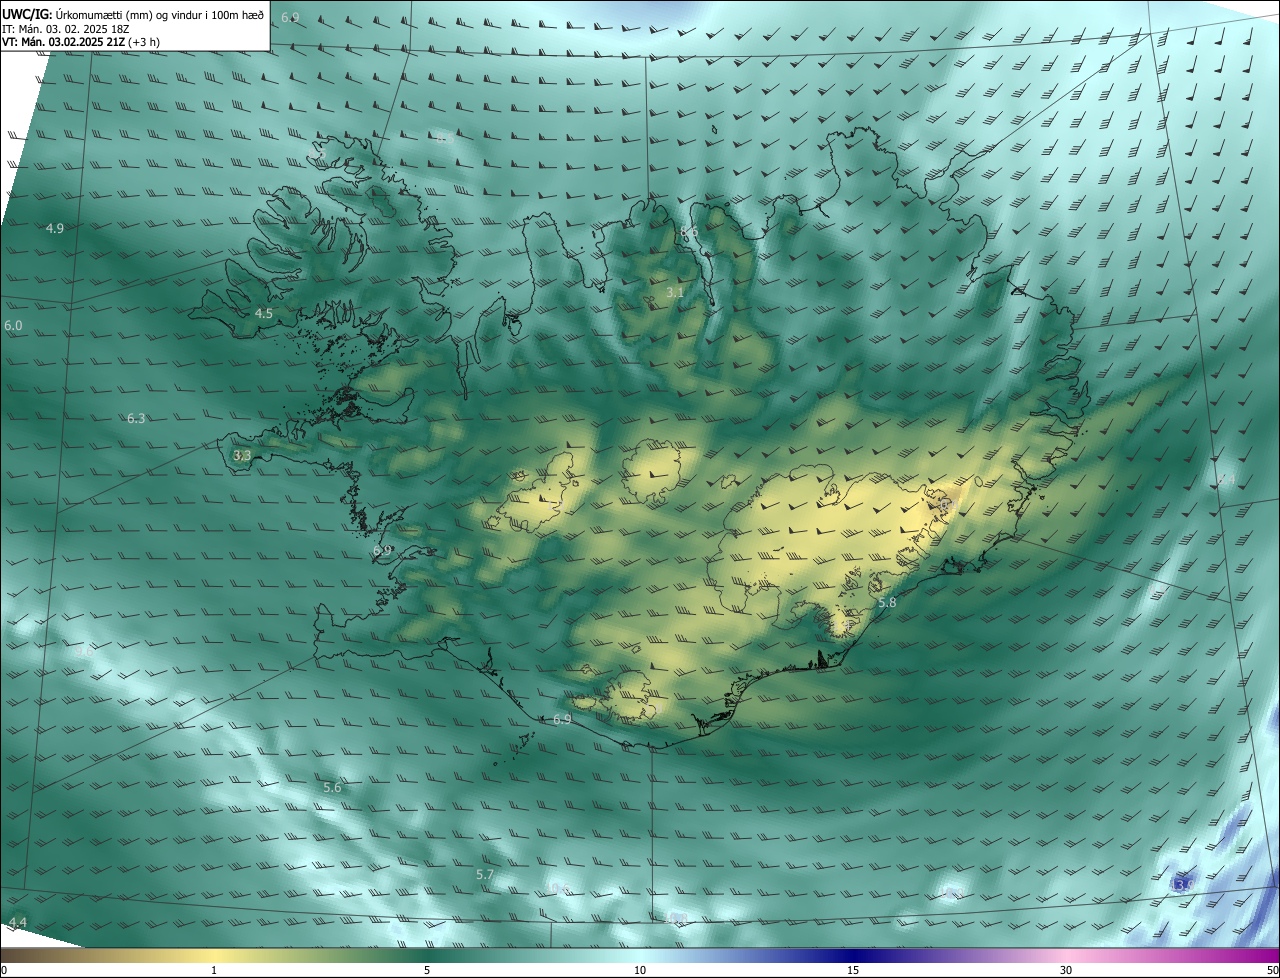The image size is (1280, 978).
Task: Click the 5 tick on the color scale
Action: (427, 970)
